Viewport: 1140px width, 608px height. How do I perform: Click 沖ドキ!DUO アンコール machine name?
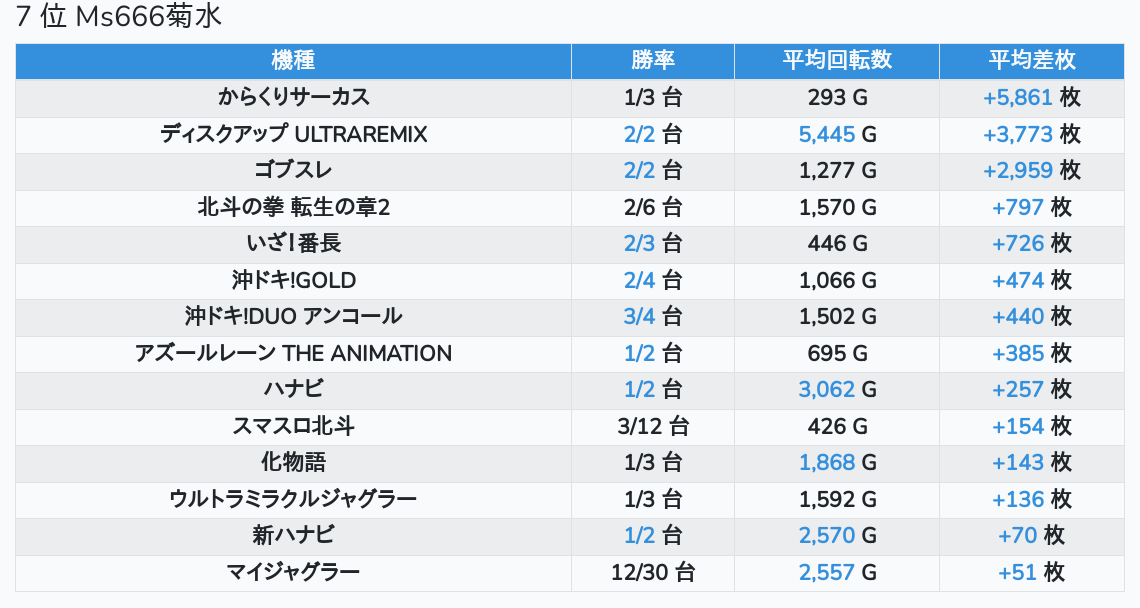point(293,316)
